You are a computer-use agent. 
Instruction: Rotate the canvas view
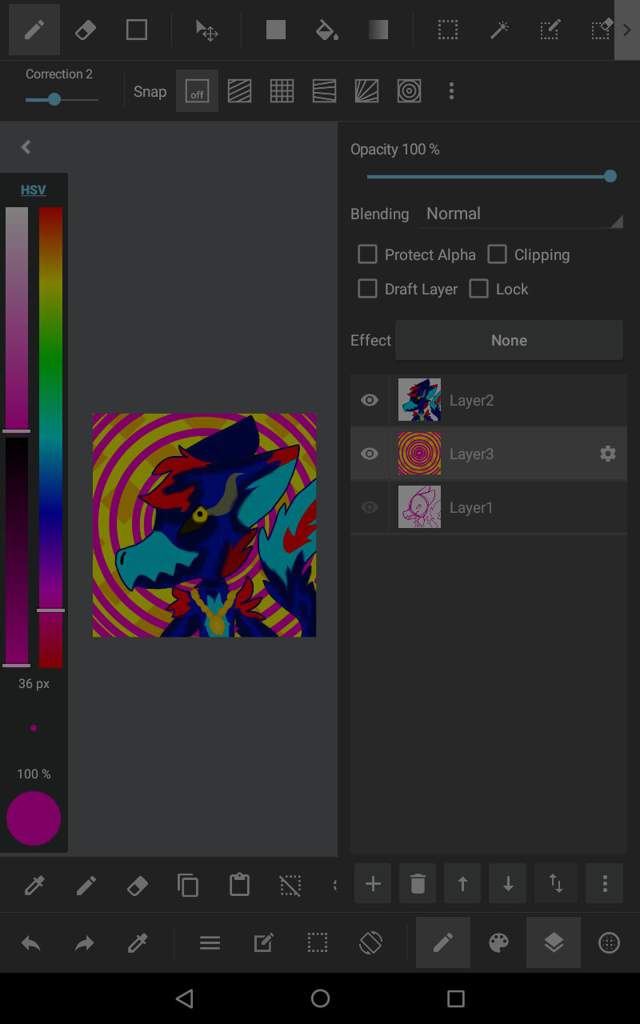pyautogui.click(x=370, y=943)
